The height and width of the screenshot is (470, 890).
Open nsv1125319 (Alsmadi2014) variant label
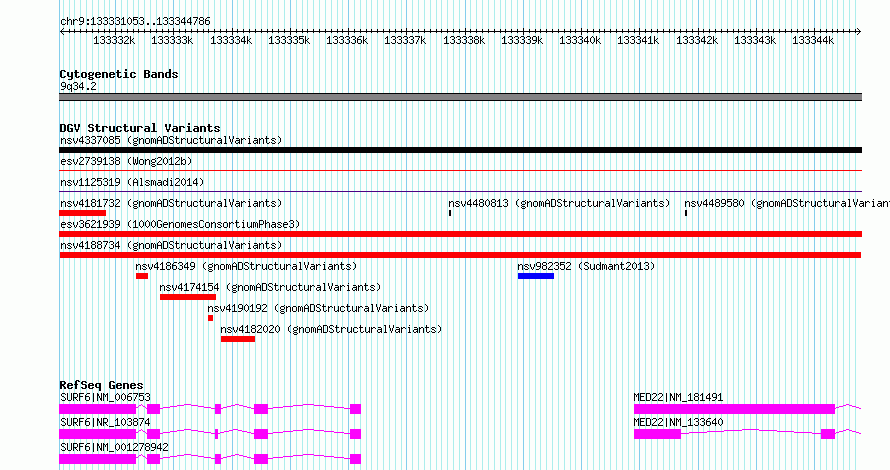pyautogui.click(x=132, y=182)
